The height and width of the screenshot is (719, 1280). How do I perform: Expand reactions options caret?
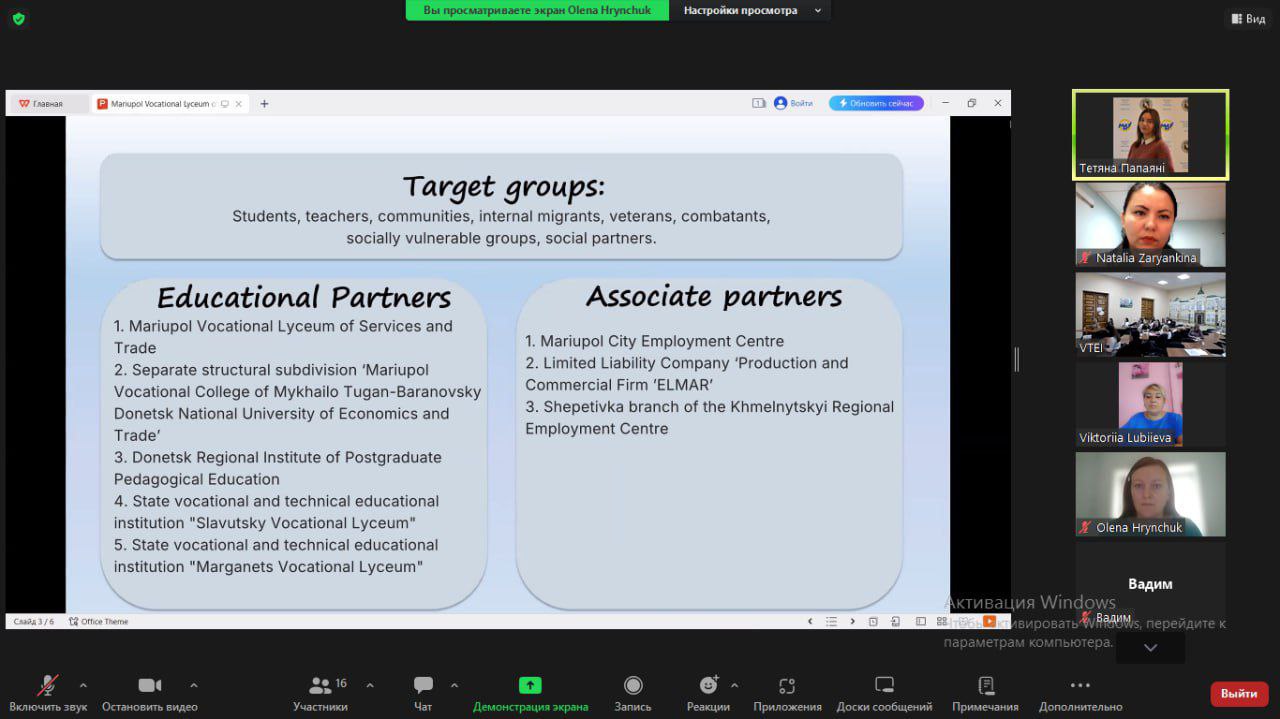[x=735, y=685]
